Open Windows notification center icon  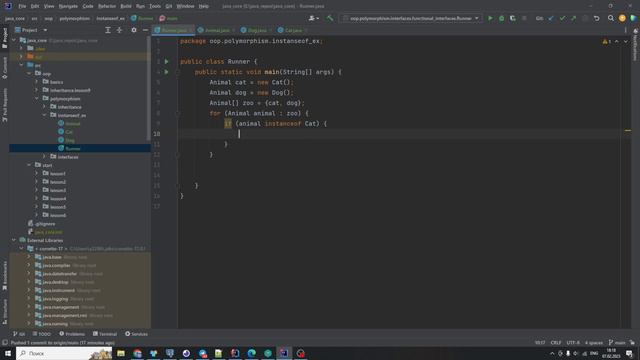pyautogui.click(x=629, y=353)
